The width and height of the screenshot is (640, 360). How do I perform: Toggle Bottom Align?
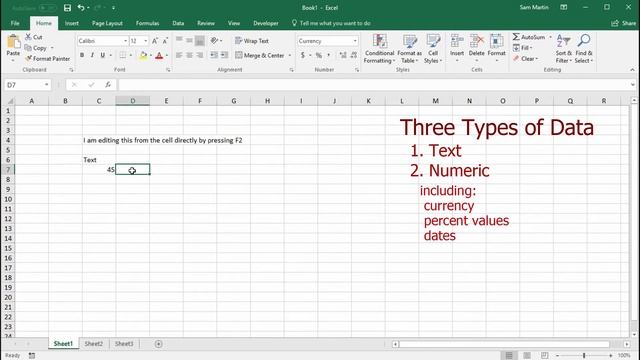(200, 40)
